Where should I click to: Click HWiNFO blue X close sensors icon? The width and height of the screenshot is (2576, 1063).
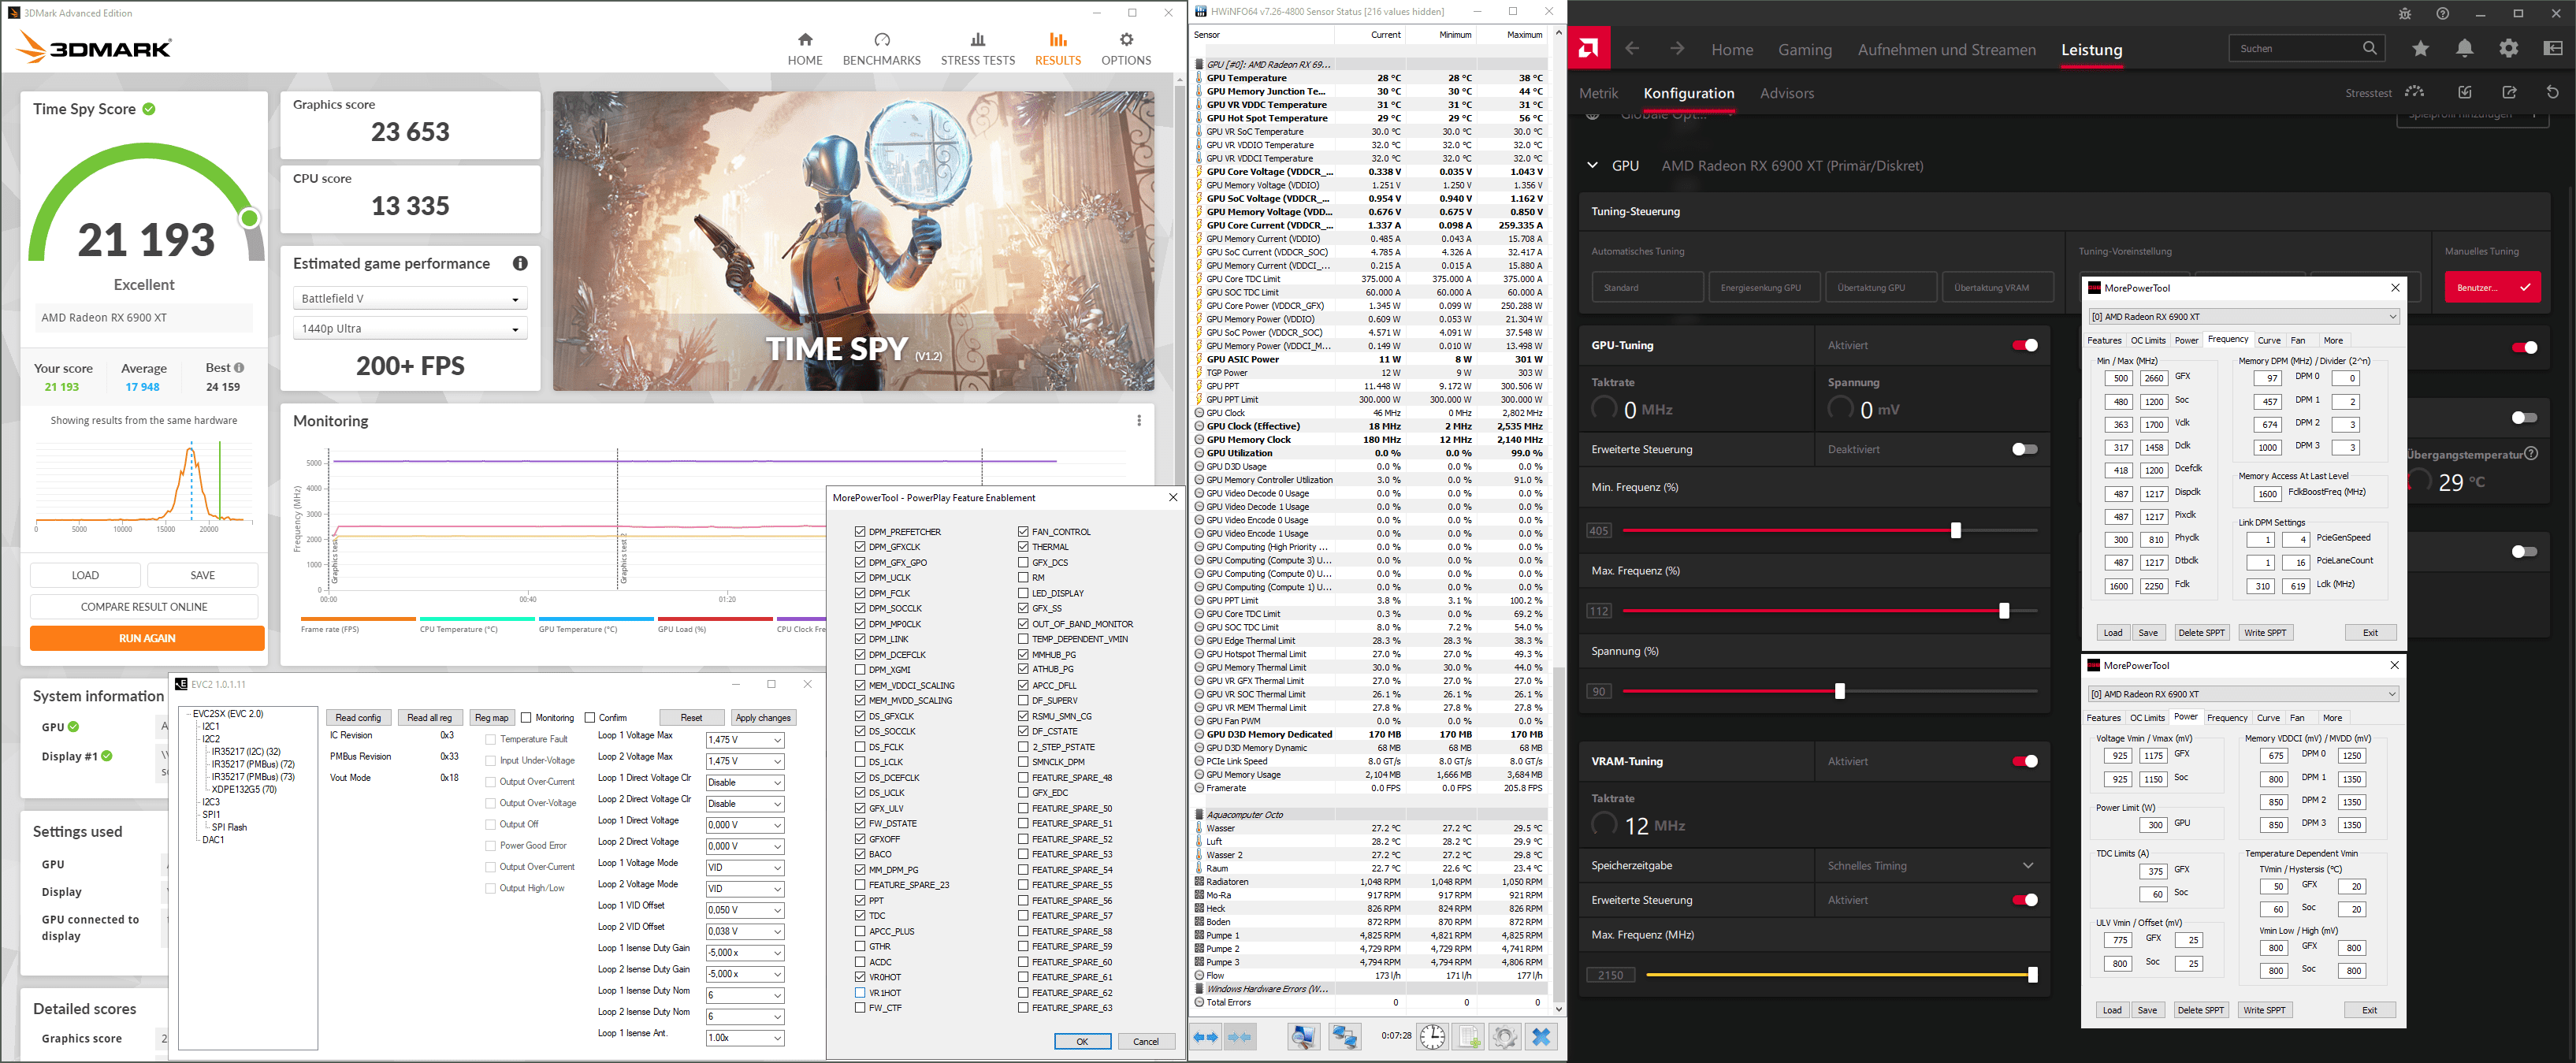click(1542, 1037)
